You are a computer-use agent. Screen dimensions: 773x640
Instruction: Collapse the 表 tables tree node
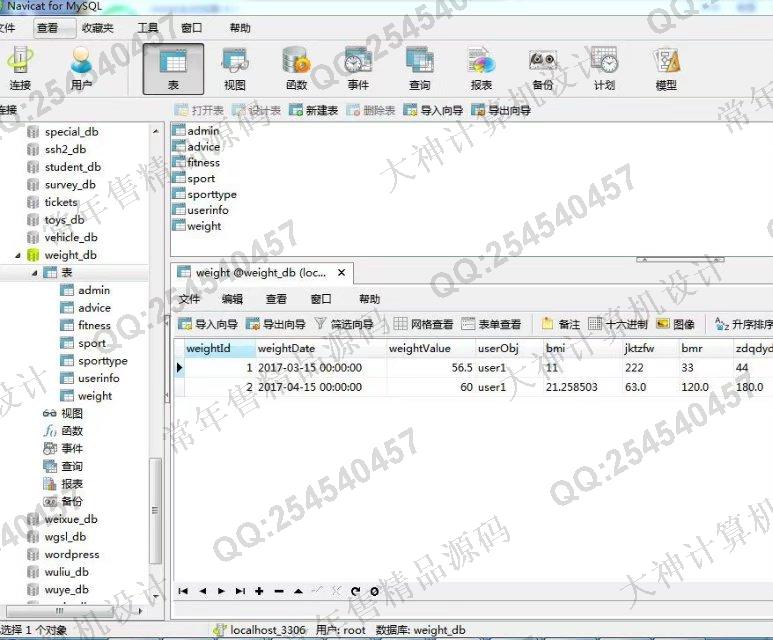tap(35, 273)
